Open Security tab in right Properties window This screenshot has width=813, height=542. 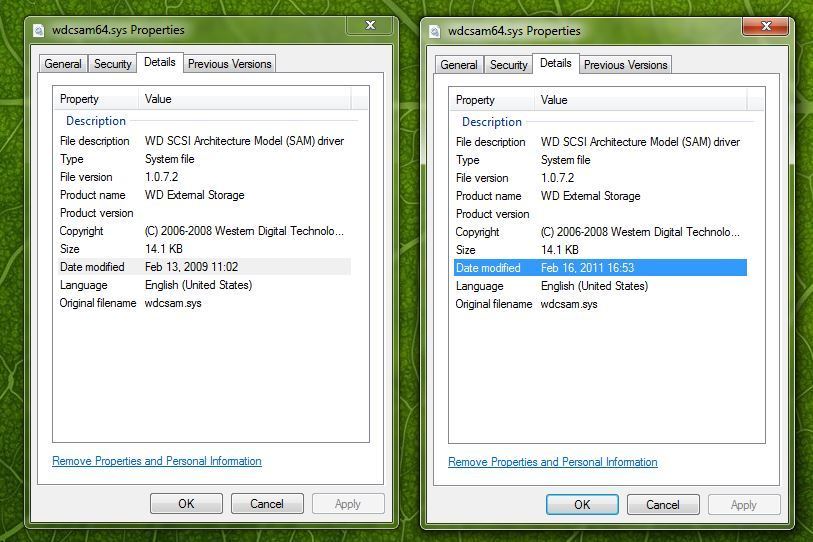509,65
